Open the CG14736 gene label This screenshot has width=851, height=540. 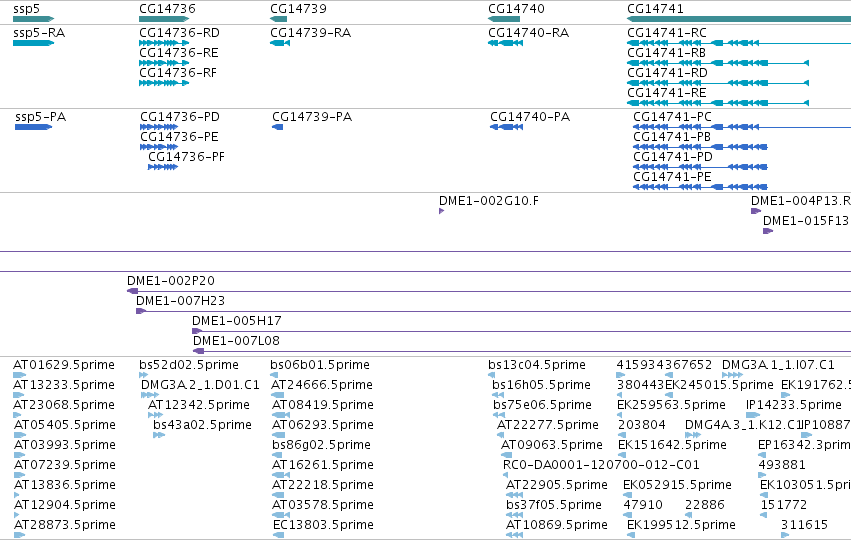167,9
